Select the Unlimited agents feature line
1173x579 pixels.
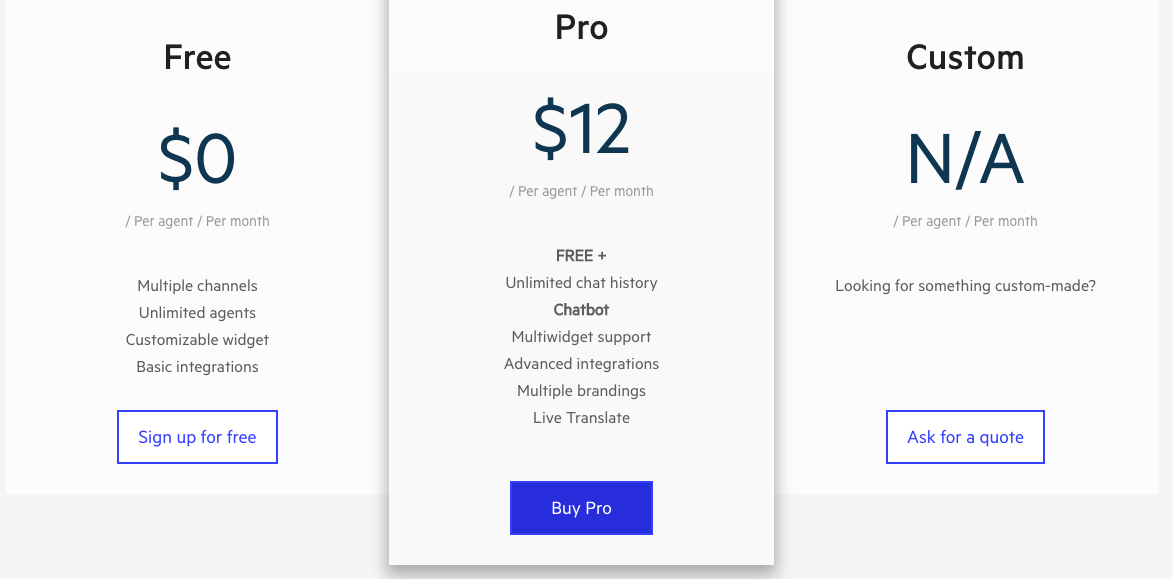(197, 313)
